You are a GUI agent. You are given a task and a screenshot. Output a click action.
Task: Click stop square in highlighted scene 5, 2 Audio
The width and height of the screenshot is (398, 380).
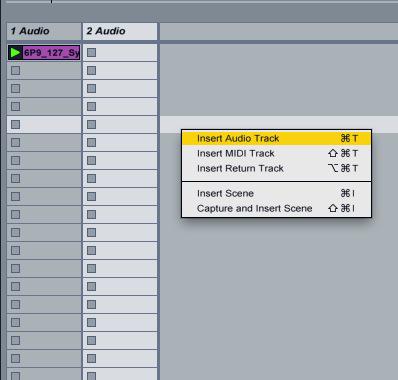pos(91,124)
